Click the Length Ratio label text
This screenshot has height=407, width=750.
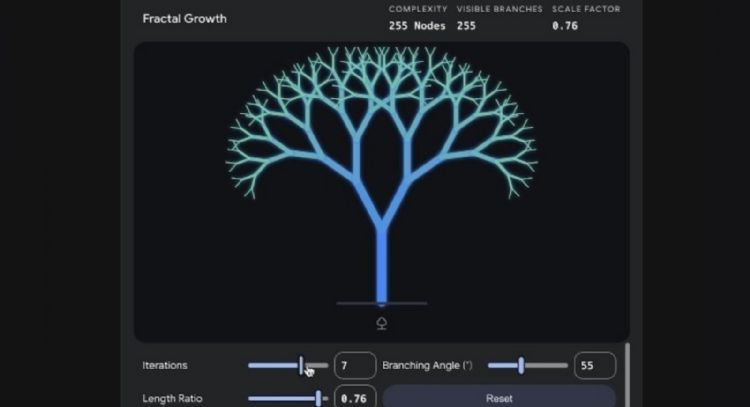click(x=172, y=398)
